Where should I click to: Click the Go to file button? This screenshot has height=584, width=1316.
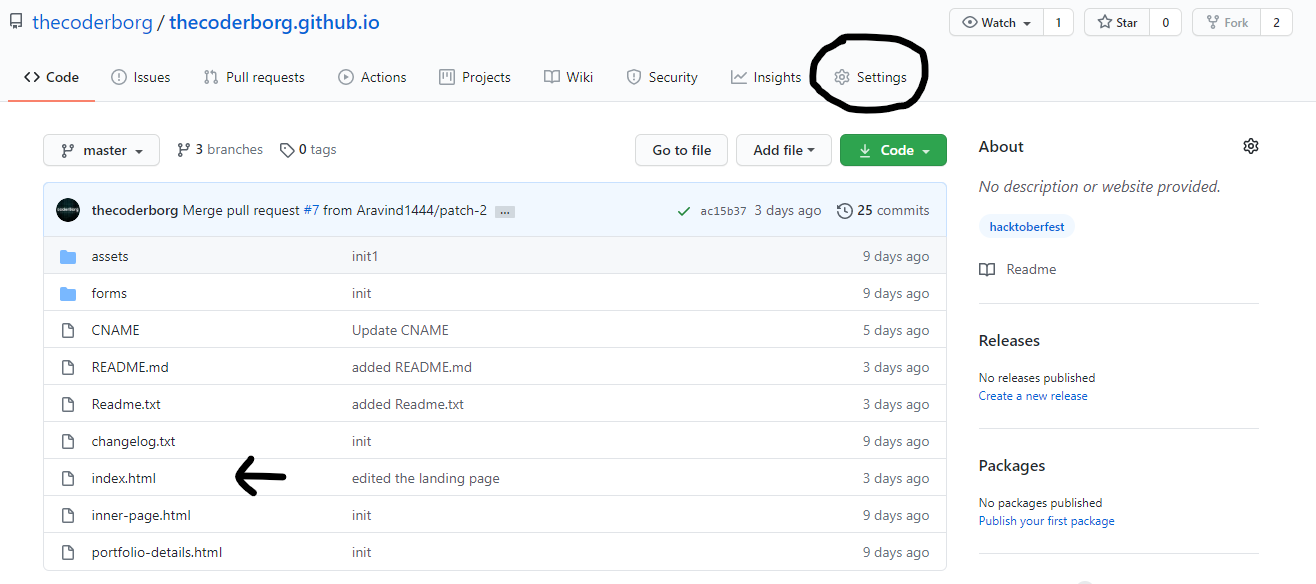pyautogui.click(x=682, y=150)
